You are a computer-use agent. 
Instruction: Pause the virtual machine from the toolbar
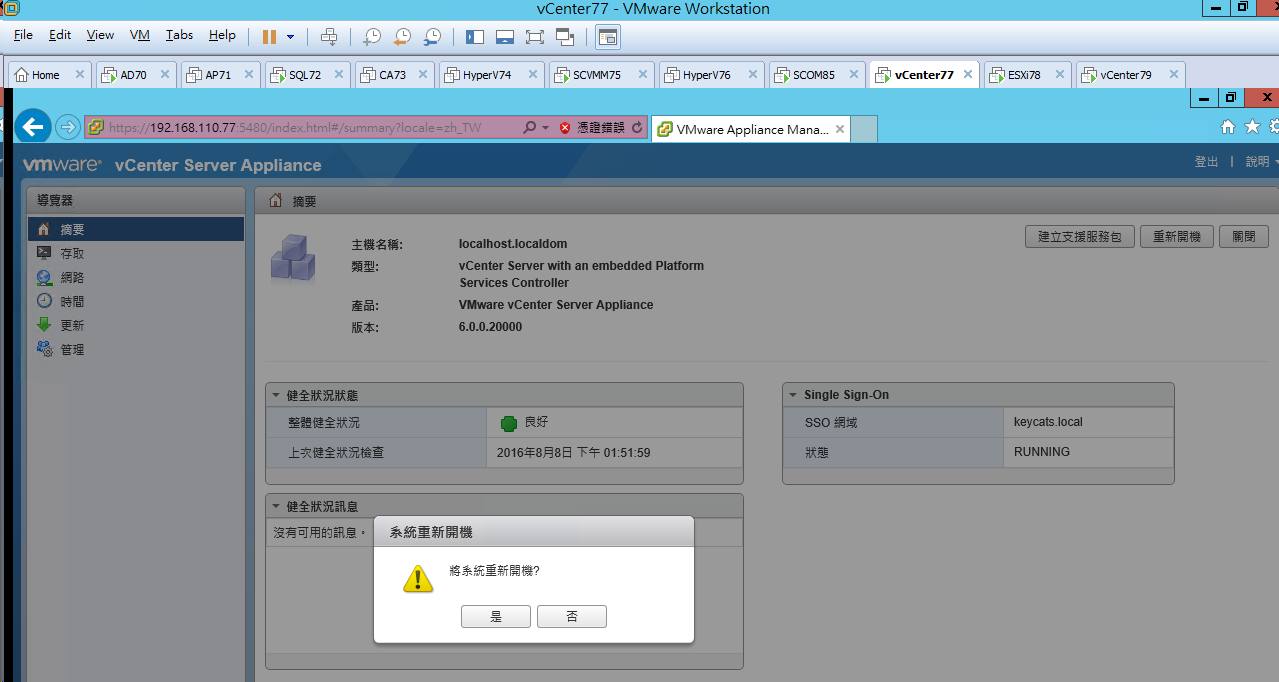click(x=269, y=37)
